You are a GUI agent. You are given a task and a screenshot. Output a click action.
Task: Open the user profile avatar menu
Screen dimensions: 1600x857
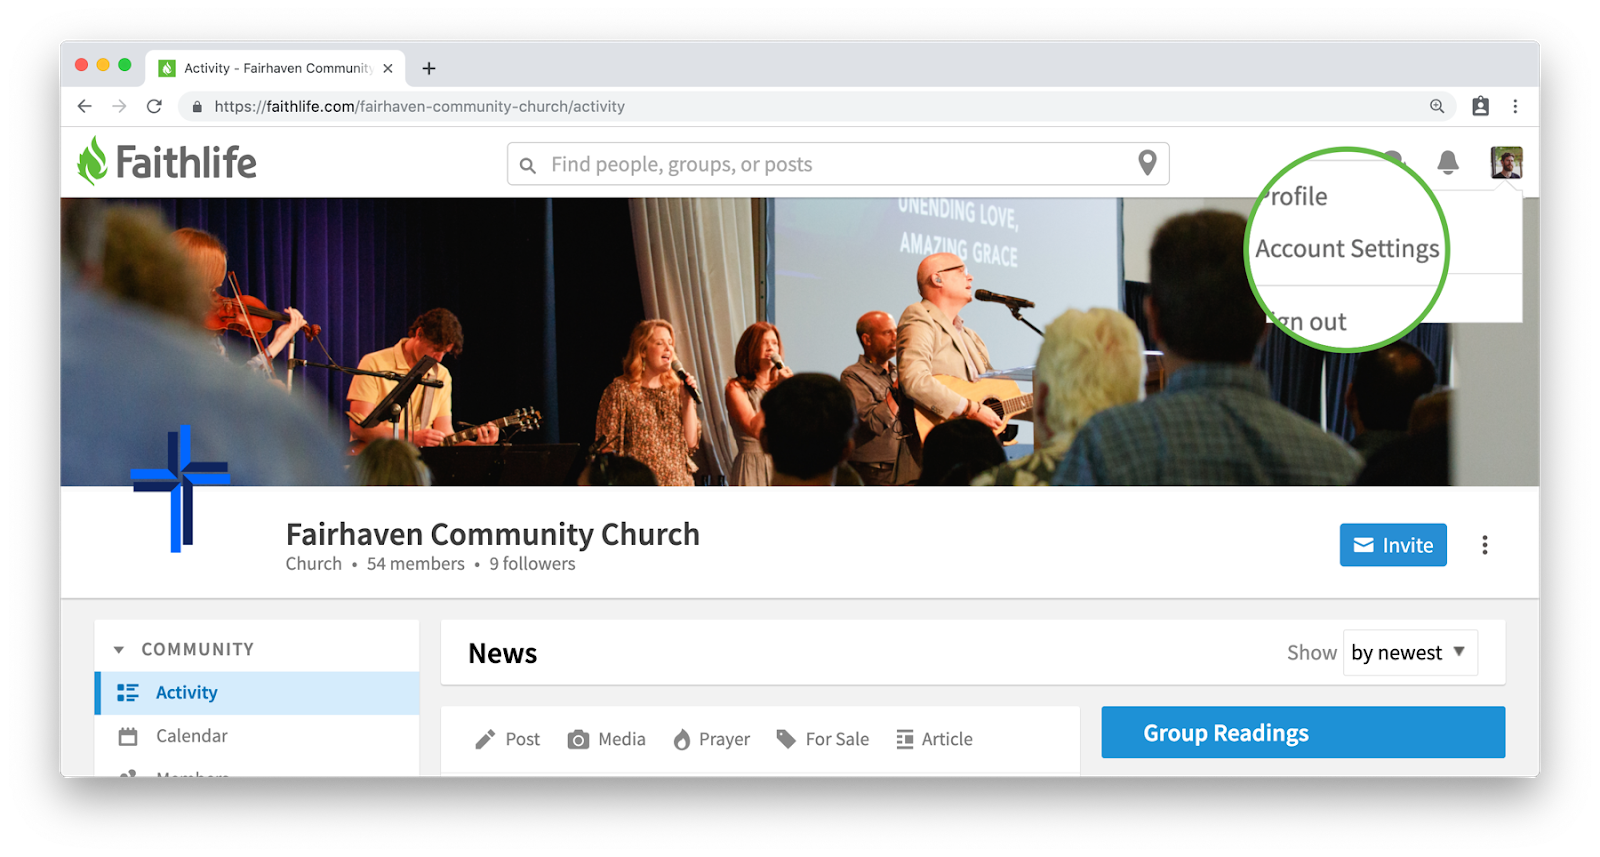click(1506, 162)
